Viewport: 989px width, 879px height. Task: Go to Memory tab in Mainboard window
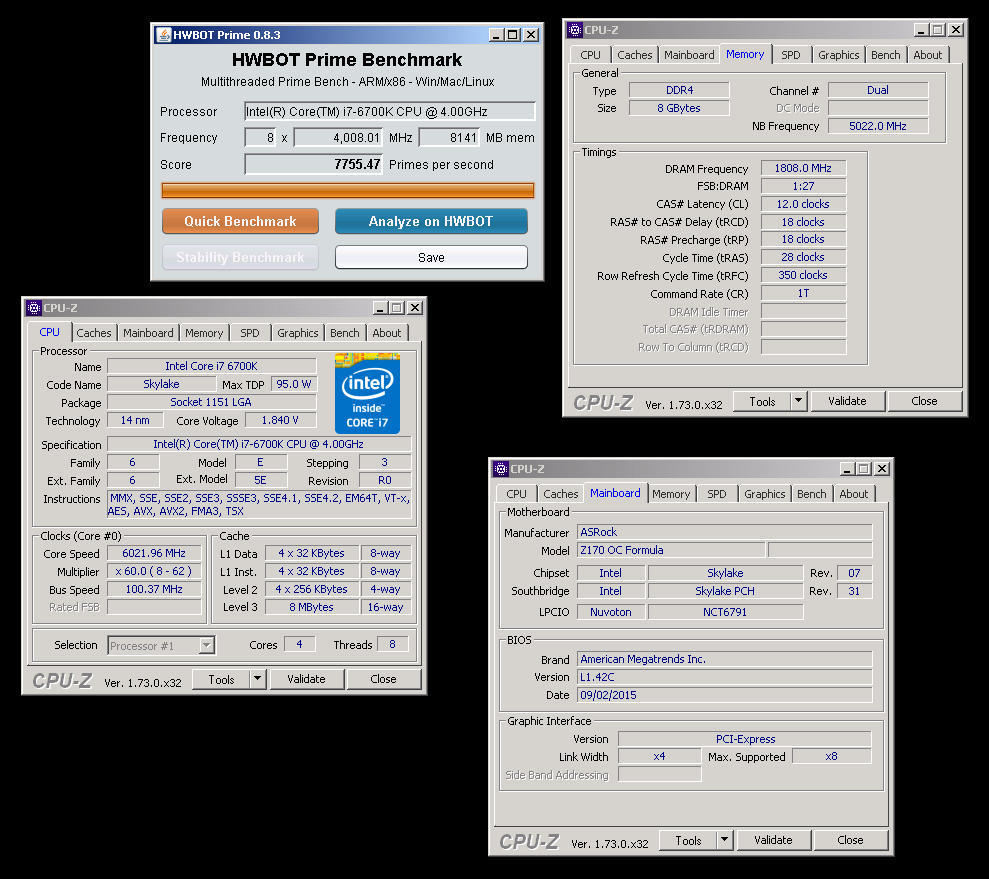pos(671,494)
